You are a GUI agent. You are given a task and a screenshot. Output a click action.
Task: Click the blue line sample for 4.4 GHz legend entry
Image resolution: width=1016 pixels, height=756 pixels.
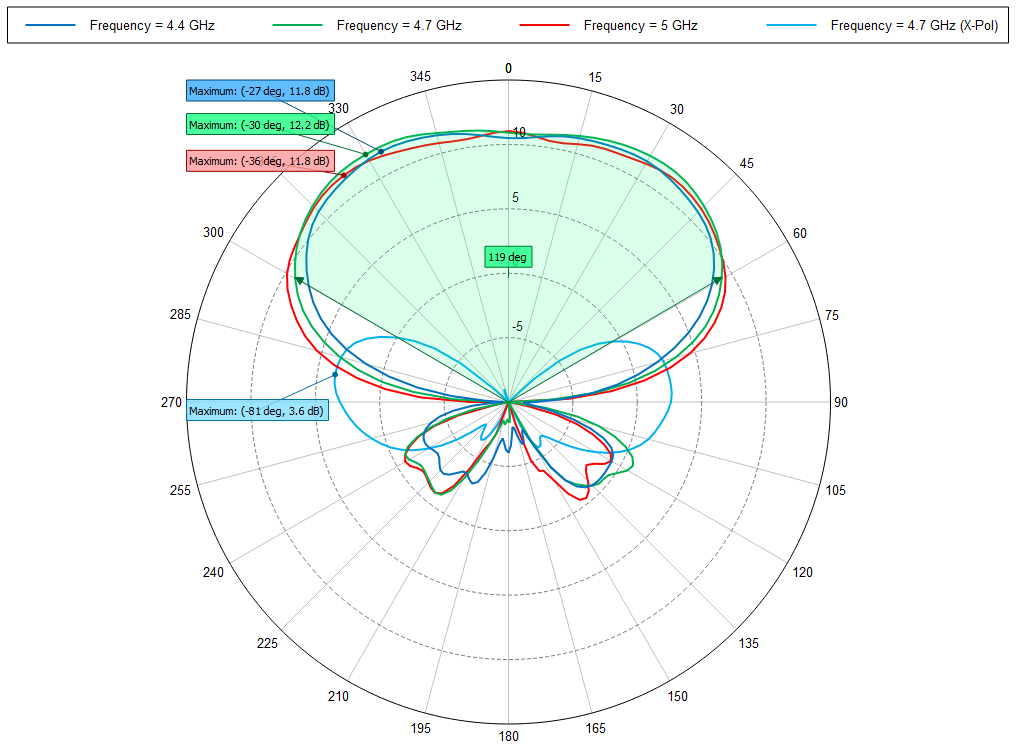tap(51, 26)
